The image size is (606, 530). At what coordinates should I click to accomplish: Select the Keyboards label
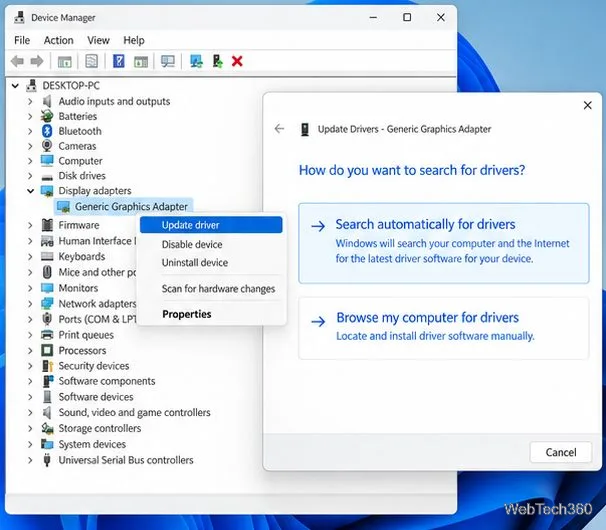[x=82, y=256]
